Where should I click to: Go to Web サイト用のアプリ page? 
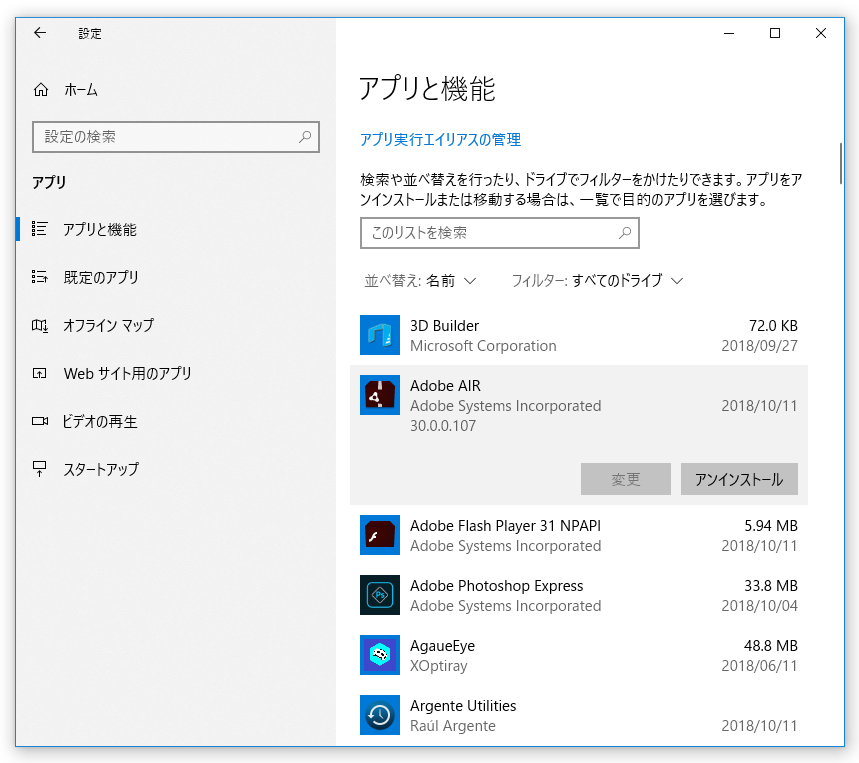pyautogui.click(x=128, y=374)
